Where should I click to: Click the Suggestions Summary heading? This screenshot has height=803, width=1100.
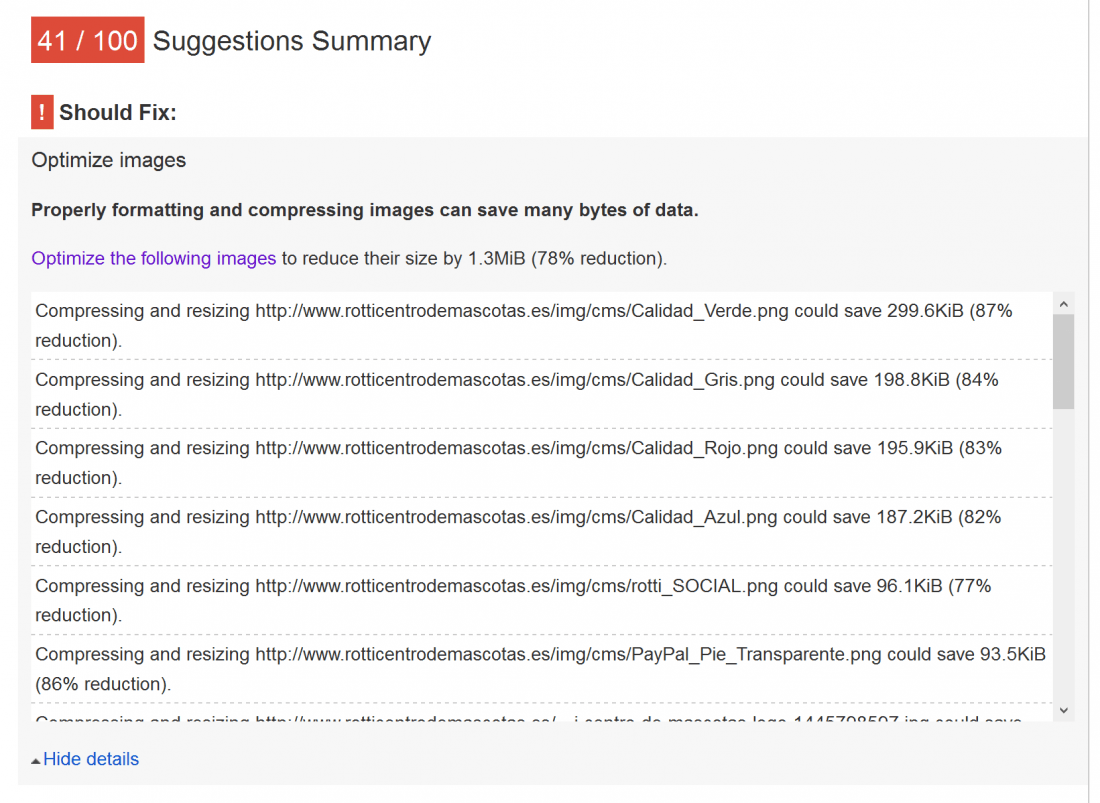292,41
